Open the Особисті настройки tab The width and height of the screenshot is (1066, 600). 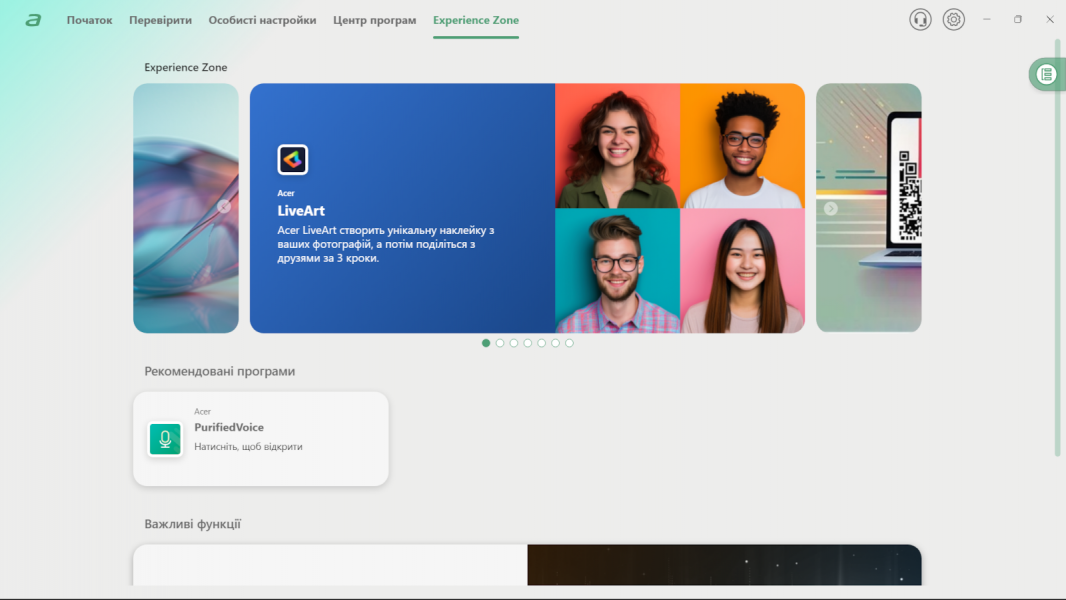click(x=262, y=20)
